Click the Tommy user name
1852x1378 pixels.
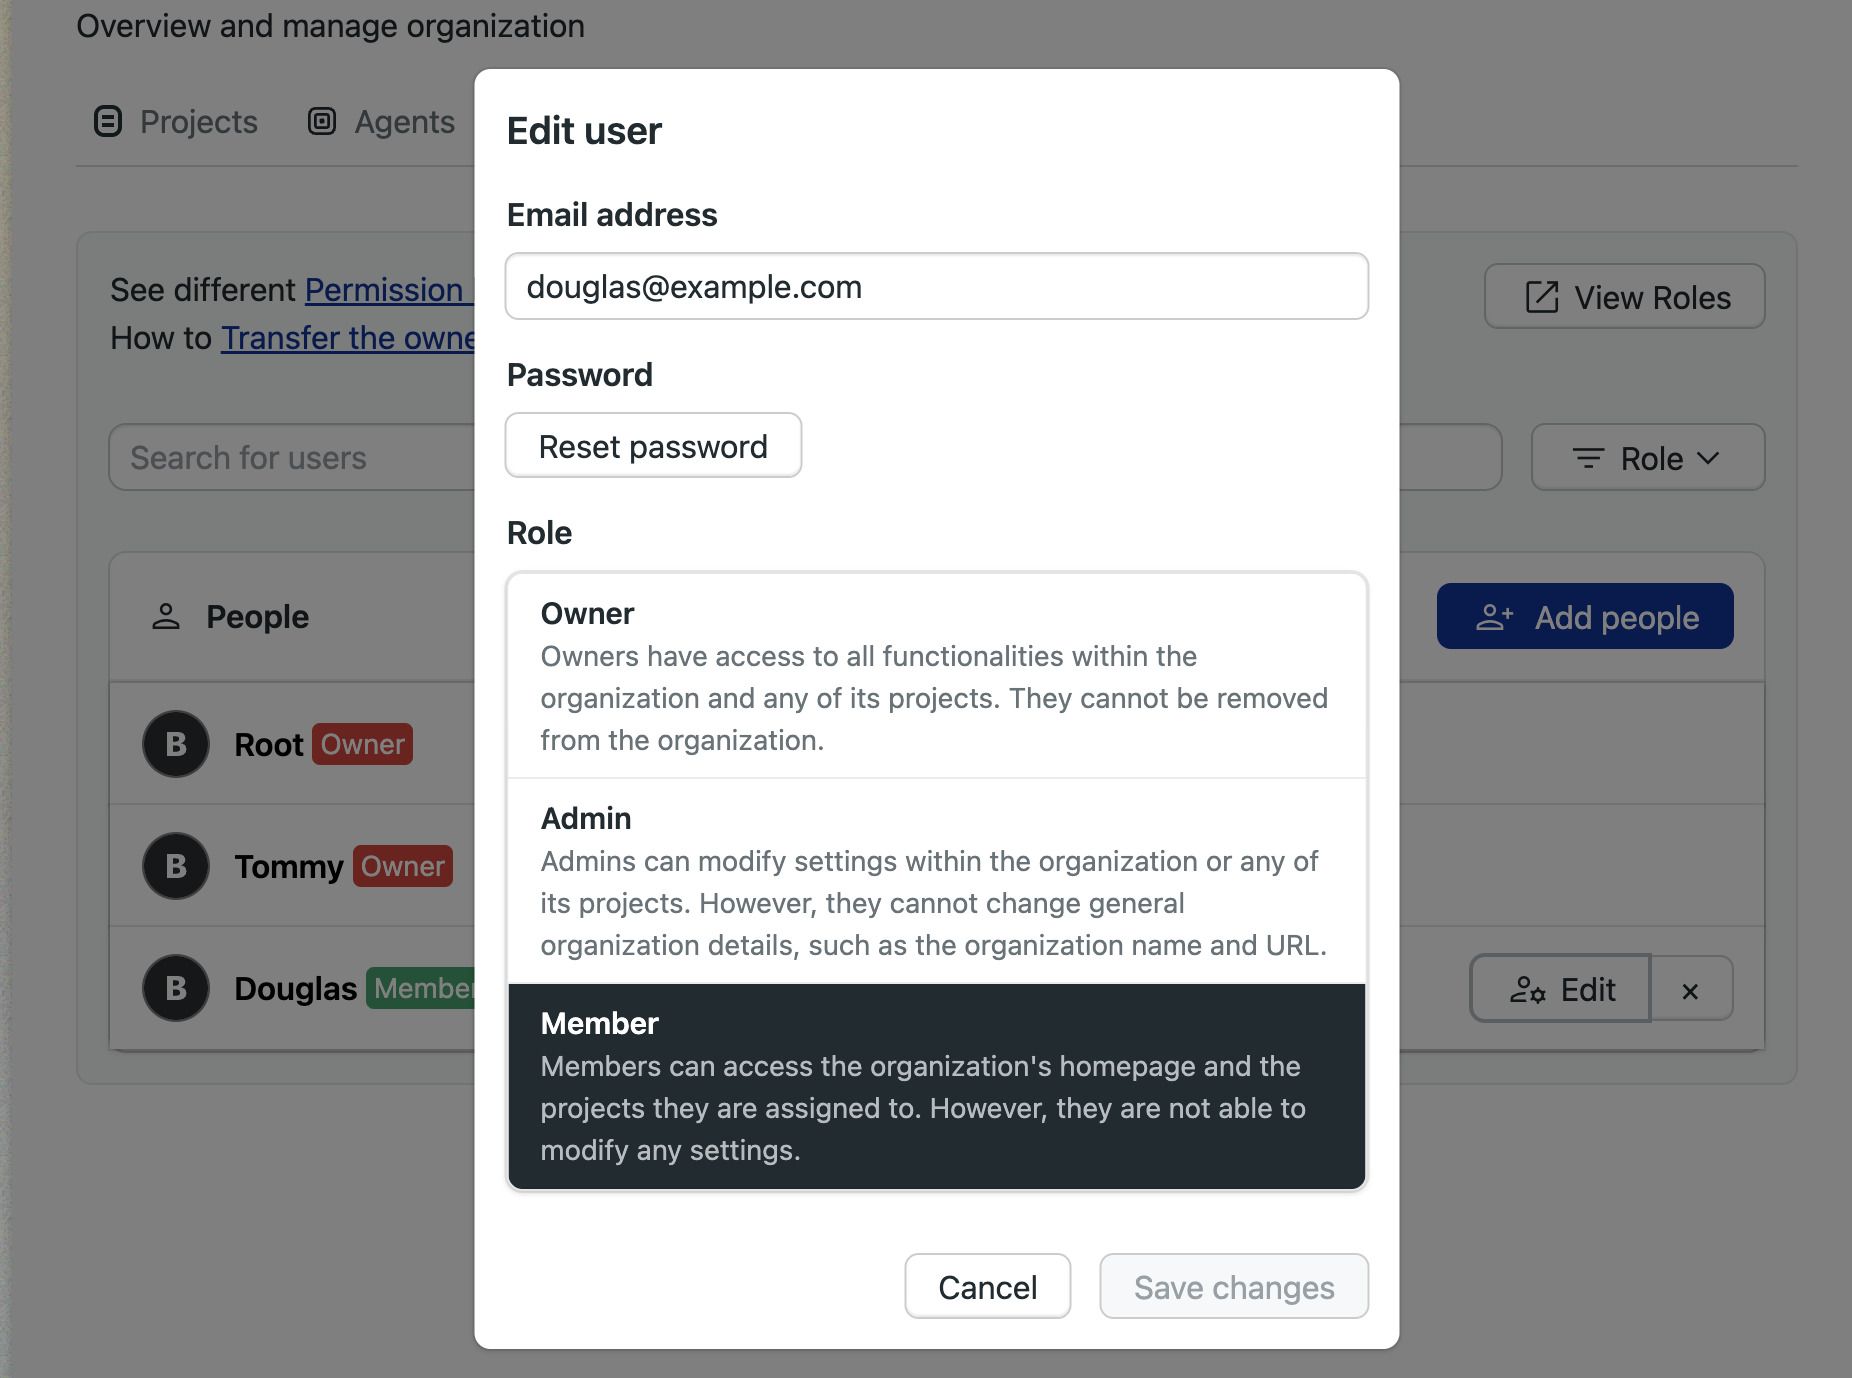289,867
